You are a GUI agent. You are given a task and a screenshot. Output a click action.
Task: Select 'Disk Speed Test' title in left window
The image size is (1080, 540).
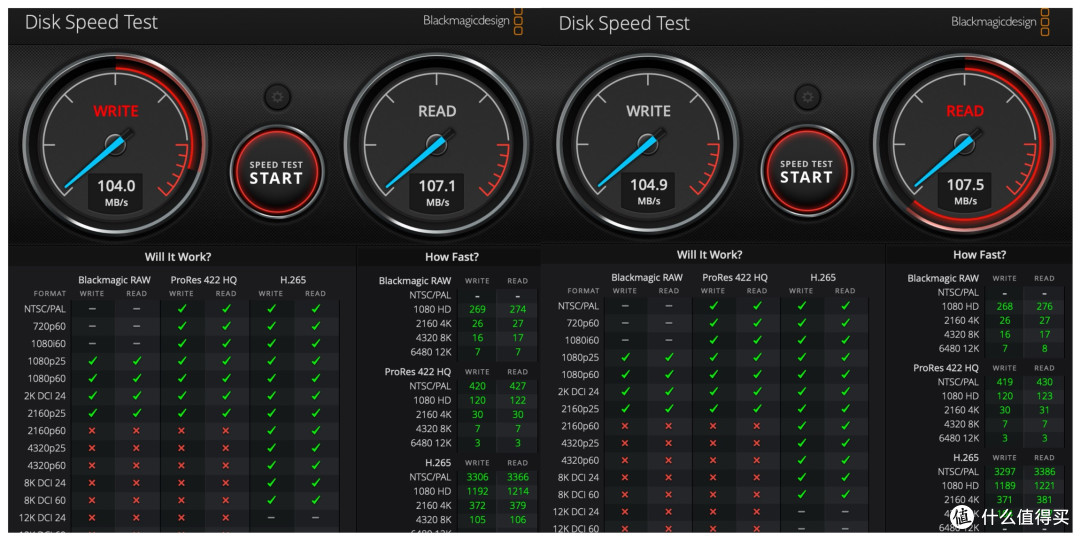tap(91, 22)
